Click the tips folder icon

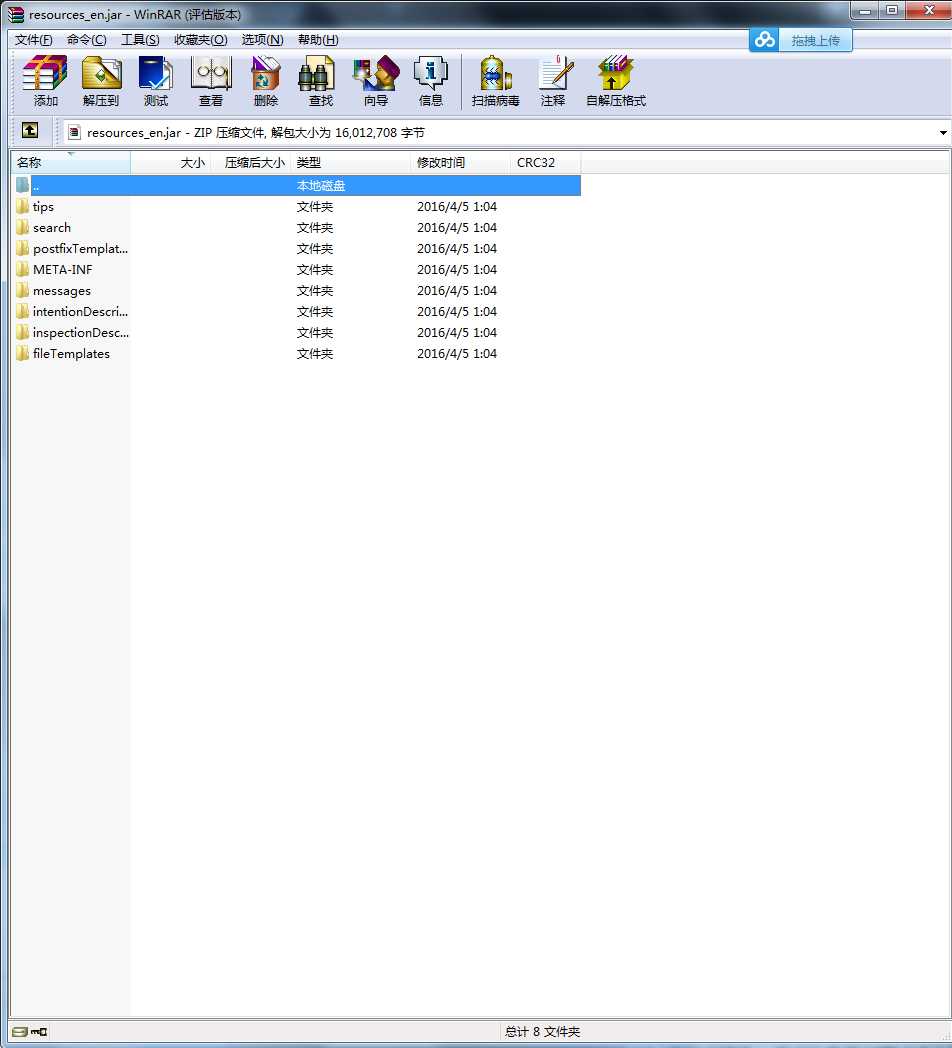tap(23, 206)
